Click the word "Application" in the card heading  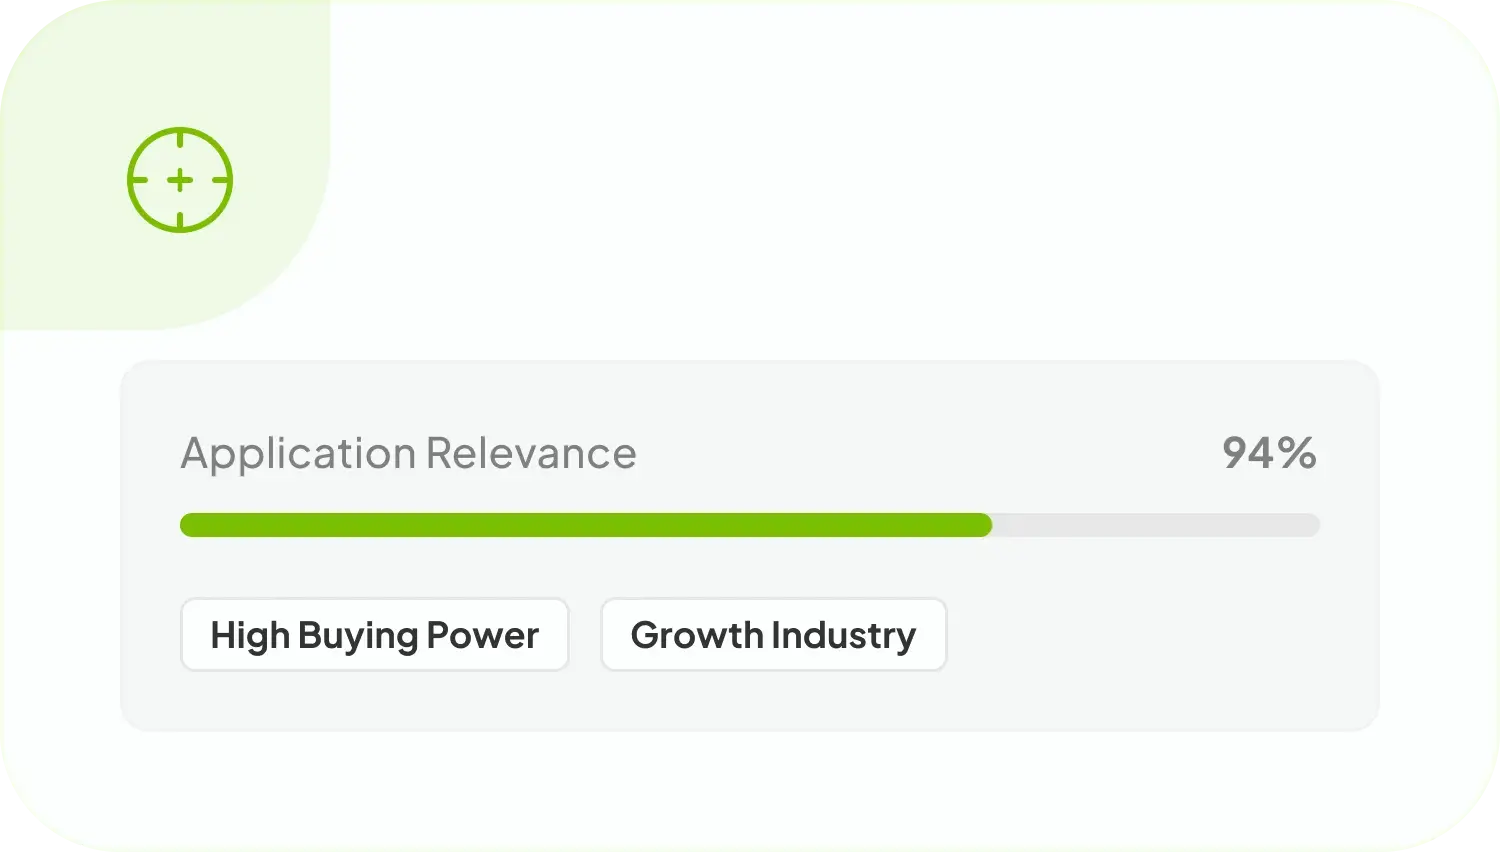(297, 455)
